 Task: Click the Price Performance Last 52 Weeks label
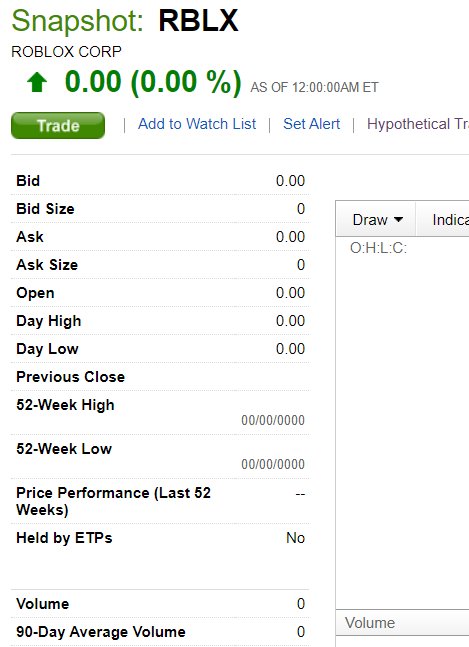coord(113,501)
